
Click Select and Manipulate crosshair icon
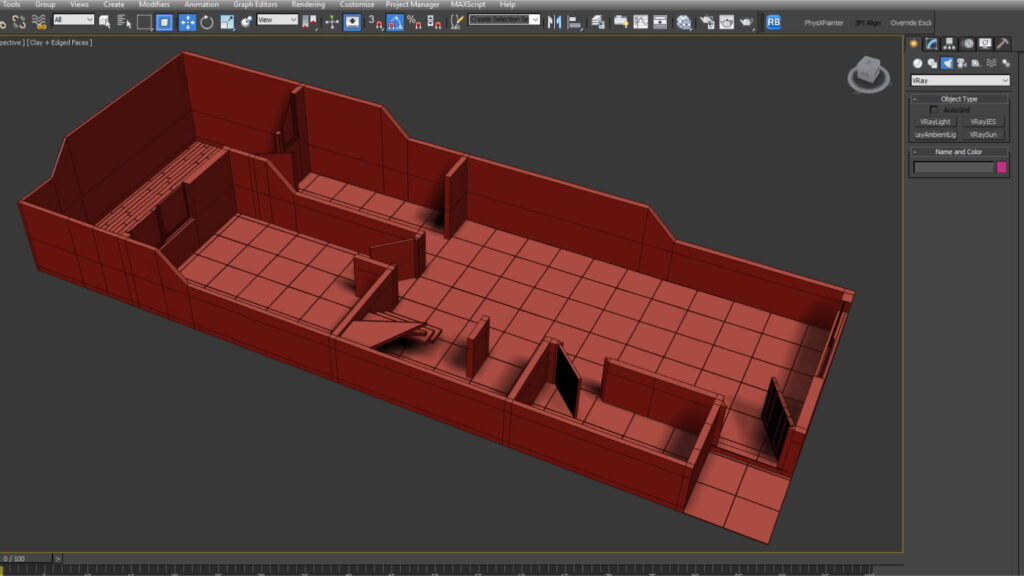pyautogui.click(x=332, y=22)
